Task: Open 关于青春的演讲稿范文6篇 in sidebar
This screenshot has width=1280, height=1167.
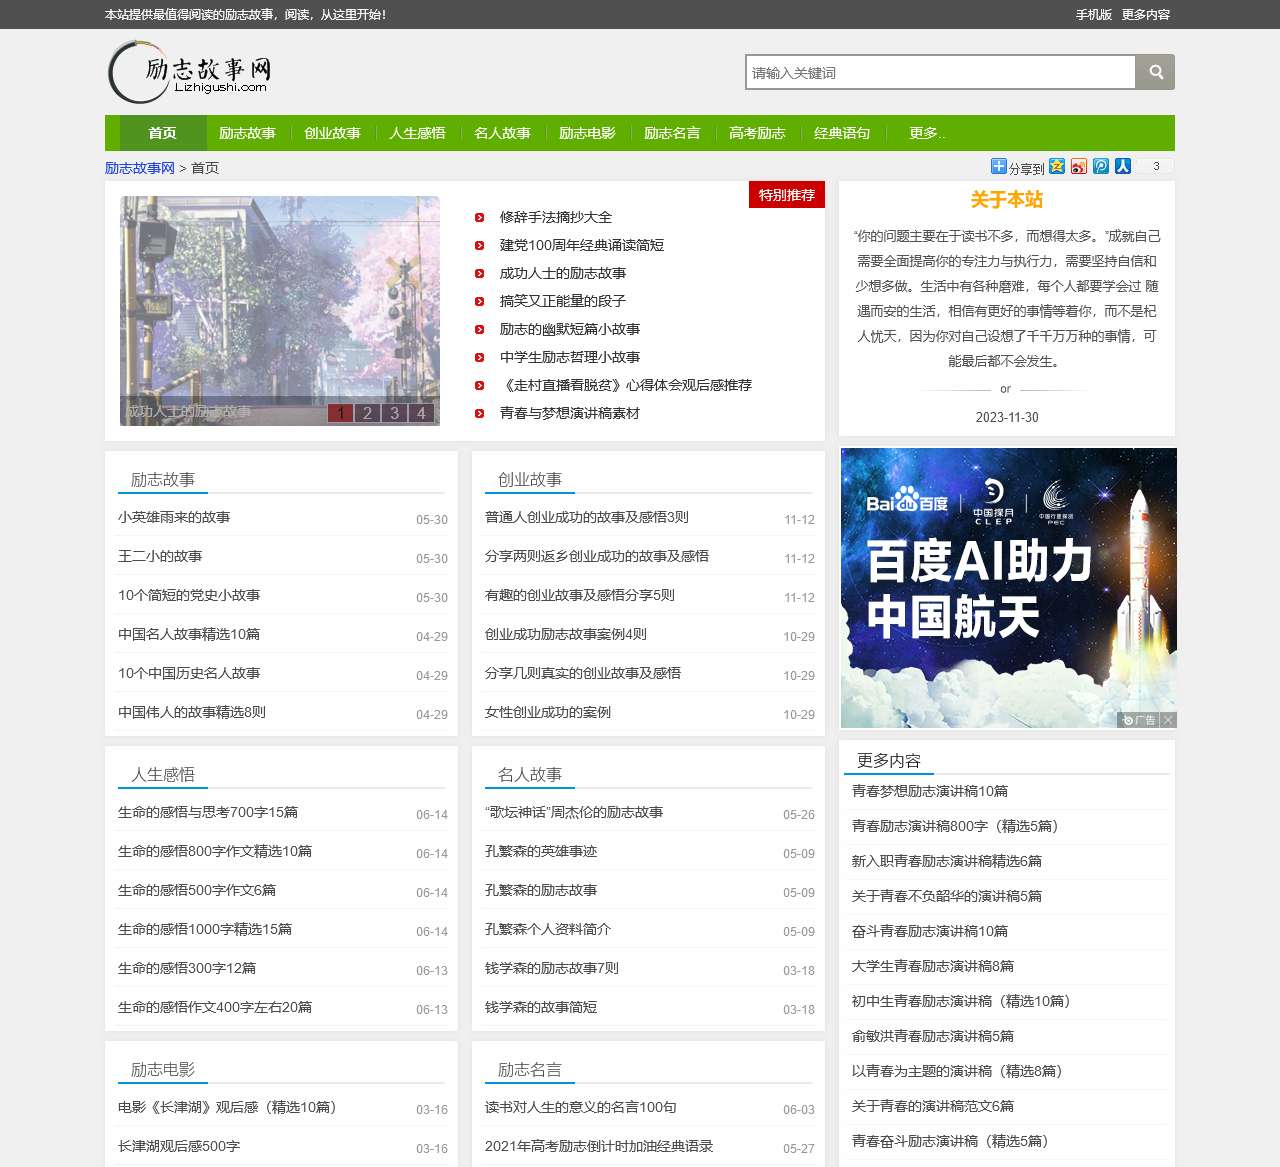Action: click(x=933, y=1106)
